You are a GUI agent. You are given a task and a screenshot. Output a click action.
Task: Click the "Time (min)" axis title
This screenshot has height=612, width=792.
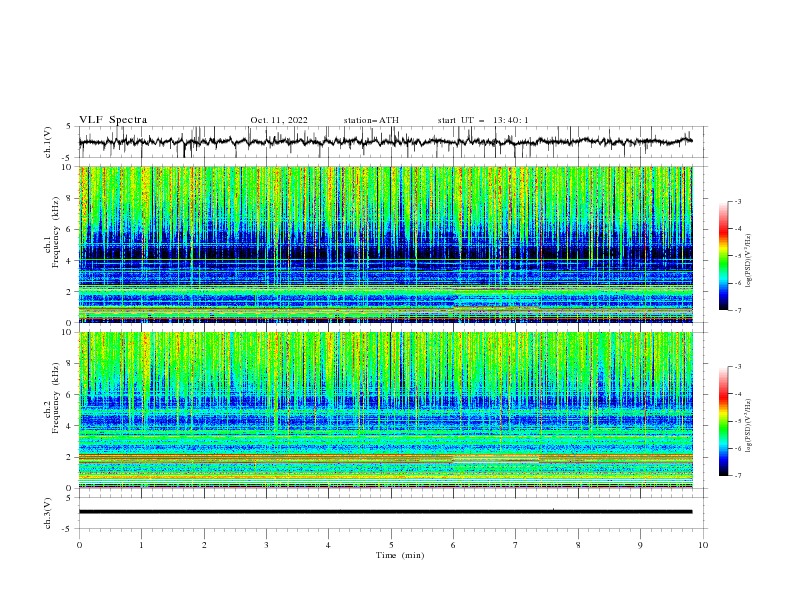pos(400,555)
